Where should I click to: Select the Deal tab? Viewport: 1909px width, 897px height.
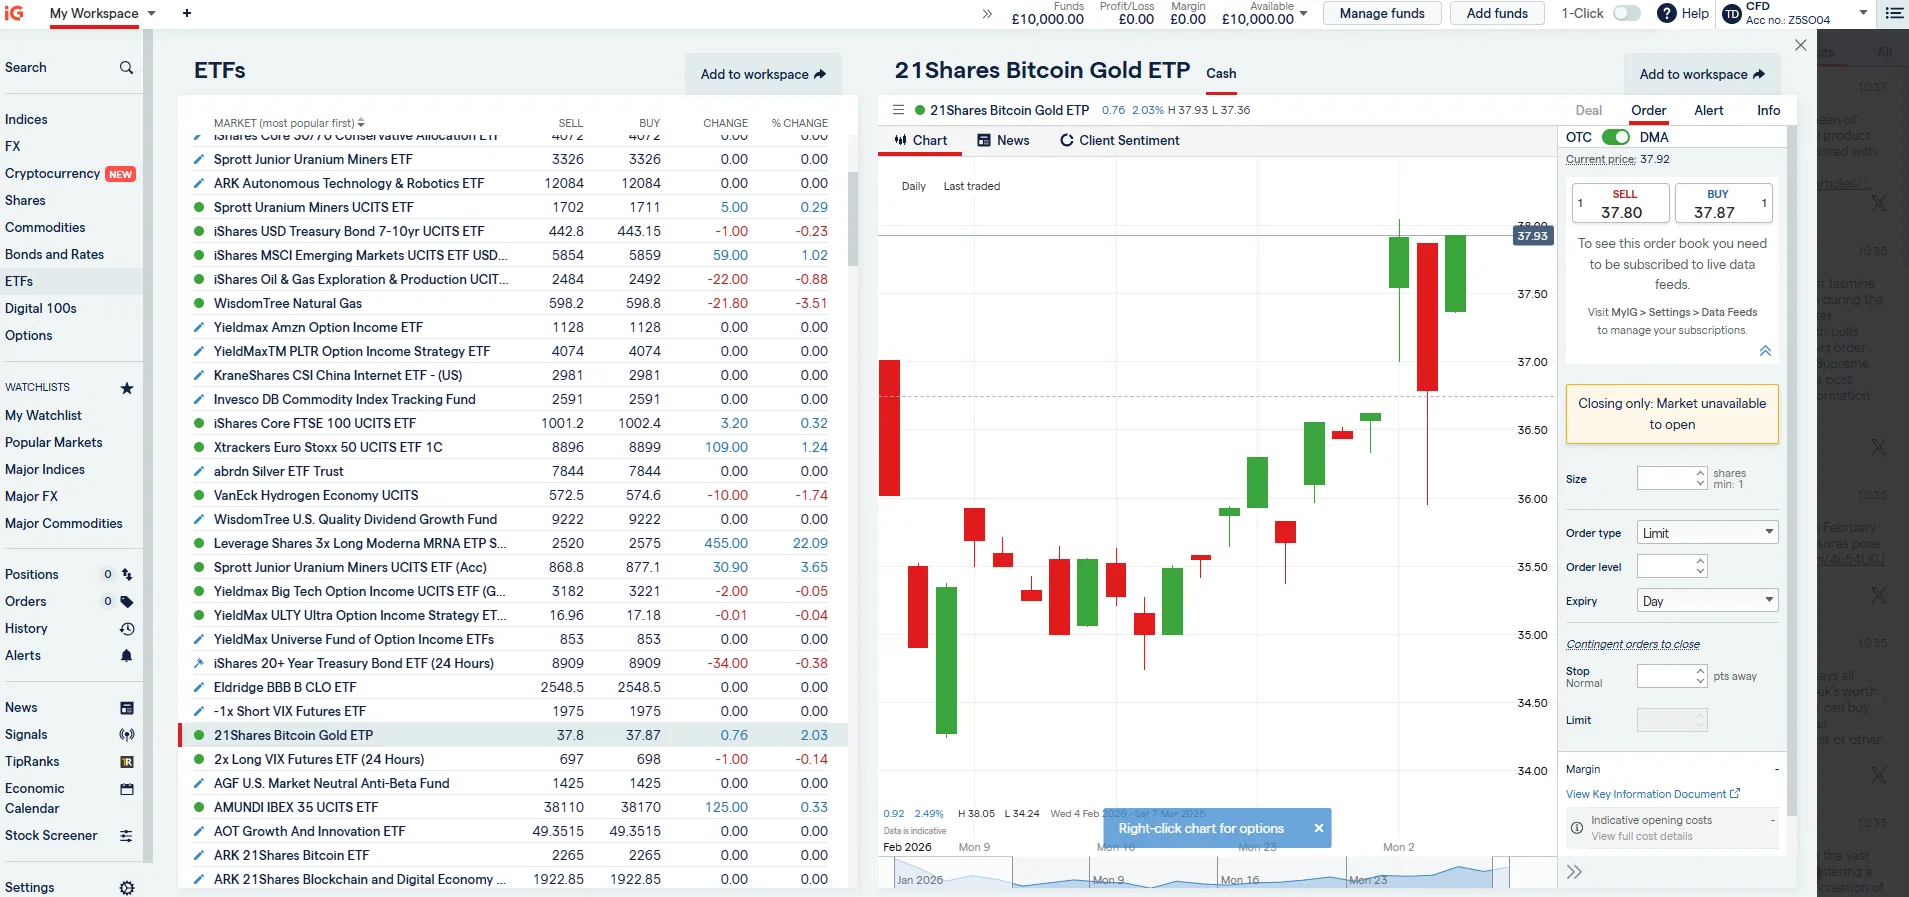pos(1589,110)
